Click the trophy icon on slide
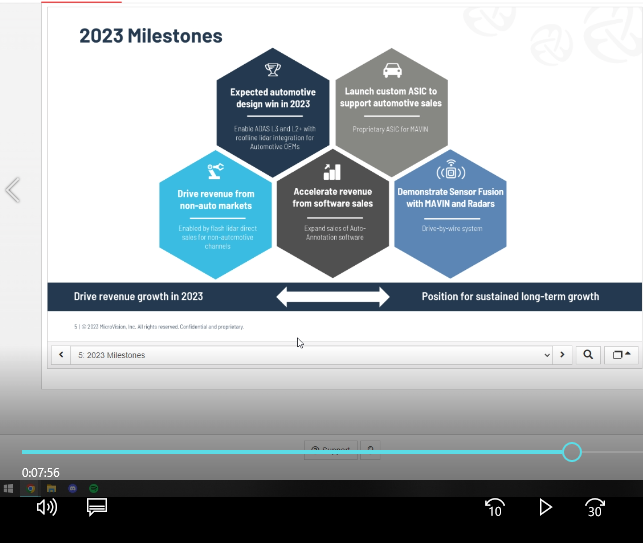643x543 pixels. click(273, 69)
